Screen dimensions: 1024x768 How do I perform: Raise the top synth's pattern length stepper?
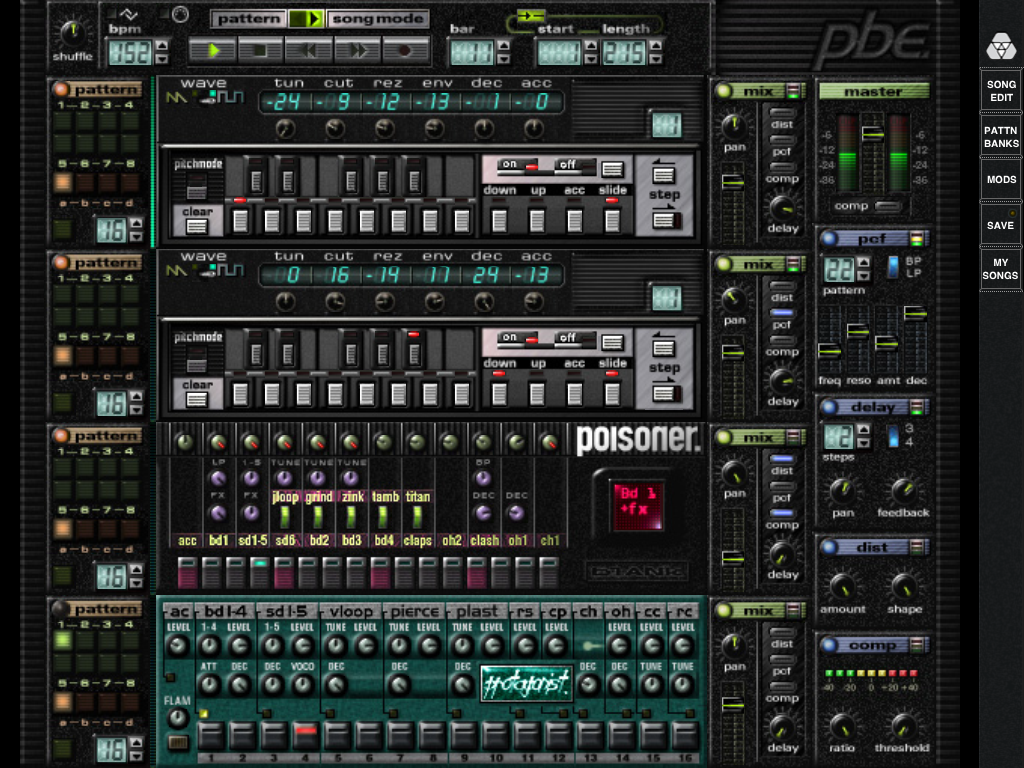(x=136, y=223)
